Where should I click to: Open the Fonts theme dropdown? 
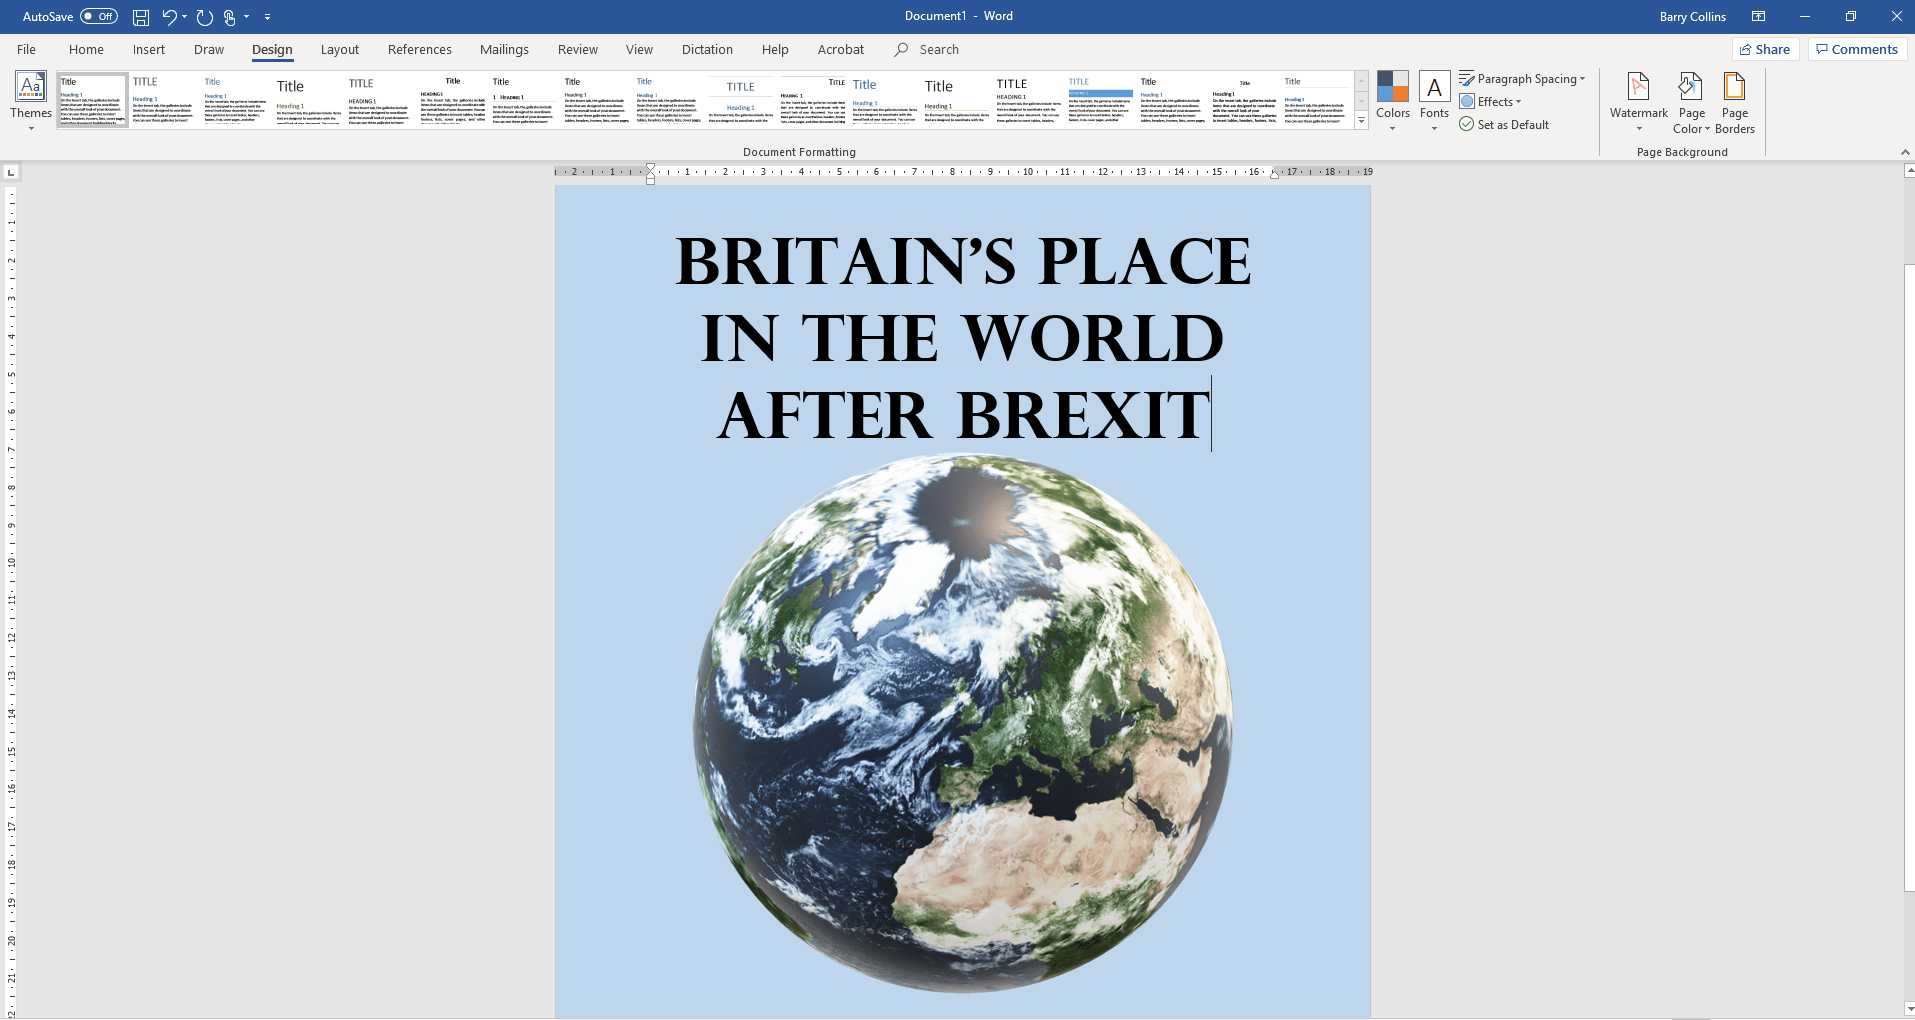pos(1434,101)
